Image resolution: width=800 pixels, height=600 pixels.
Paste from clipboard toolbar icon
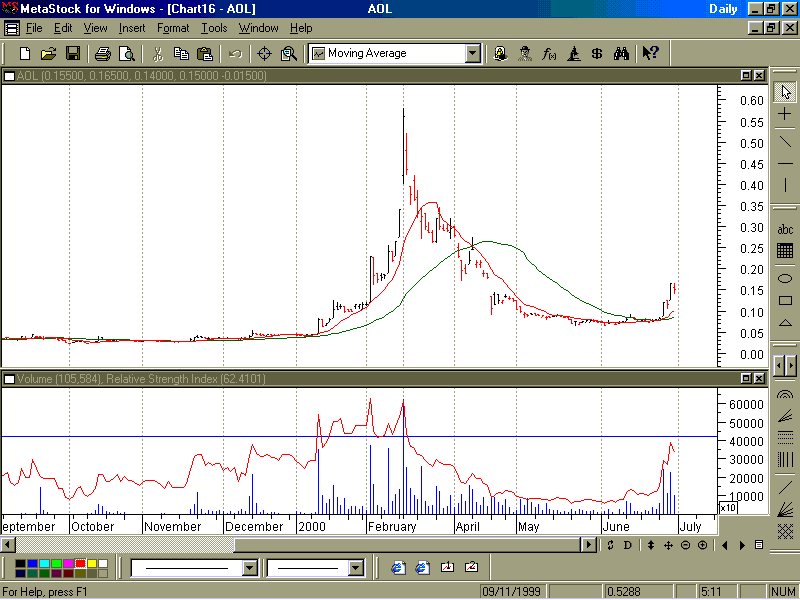coord(205,54)
